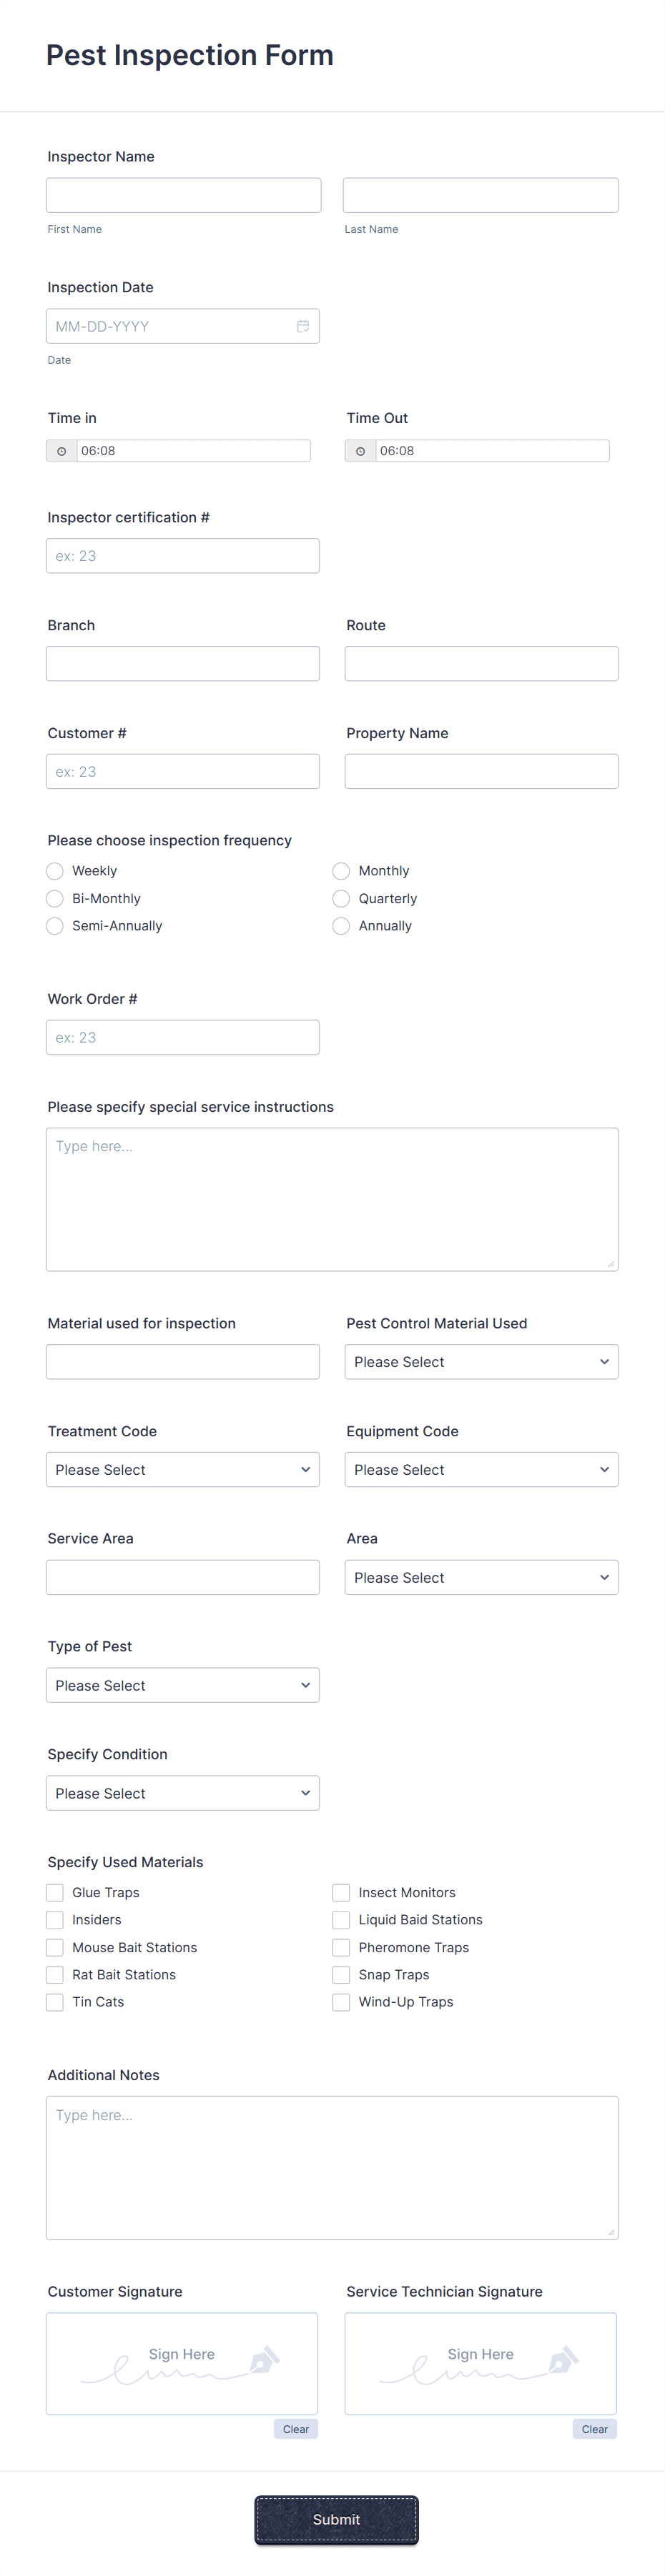Select the Weekly inspection frequency
Image resolution: width=665 pixels, height=2576 pixels.
click(54, 870)
